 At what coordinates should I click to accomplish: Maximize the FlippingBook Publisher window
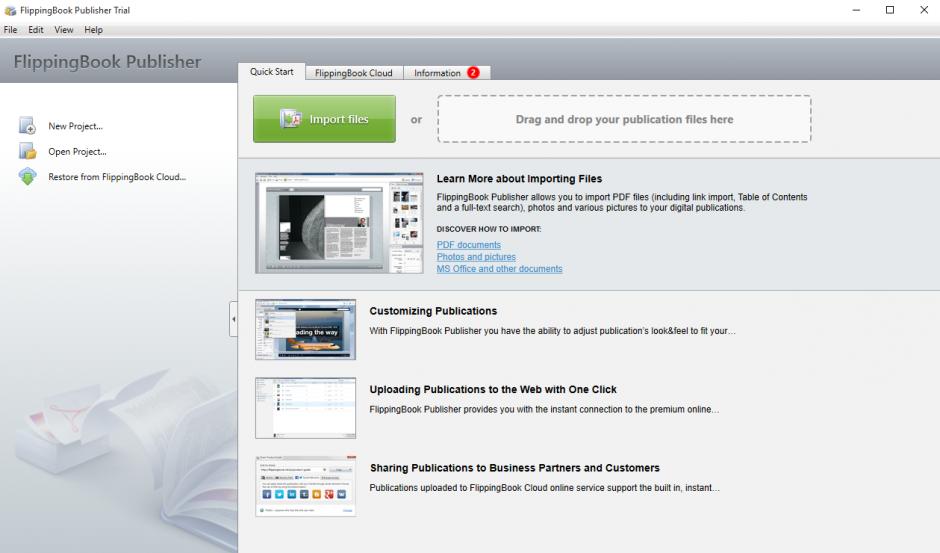(x=890, y=10)
